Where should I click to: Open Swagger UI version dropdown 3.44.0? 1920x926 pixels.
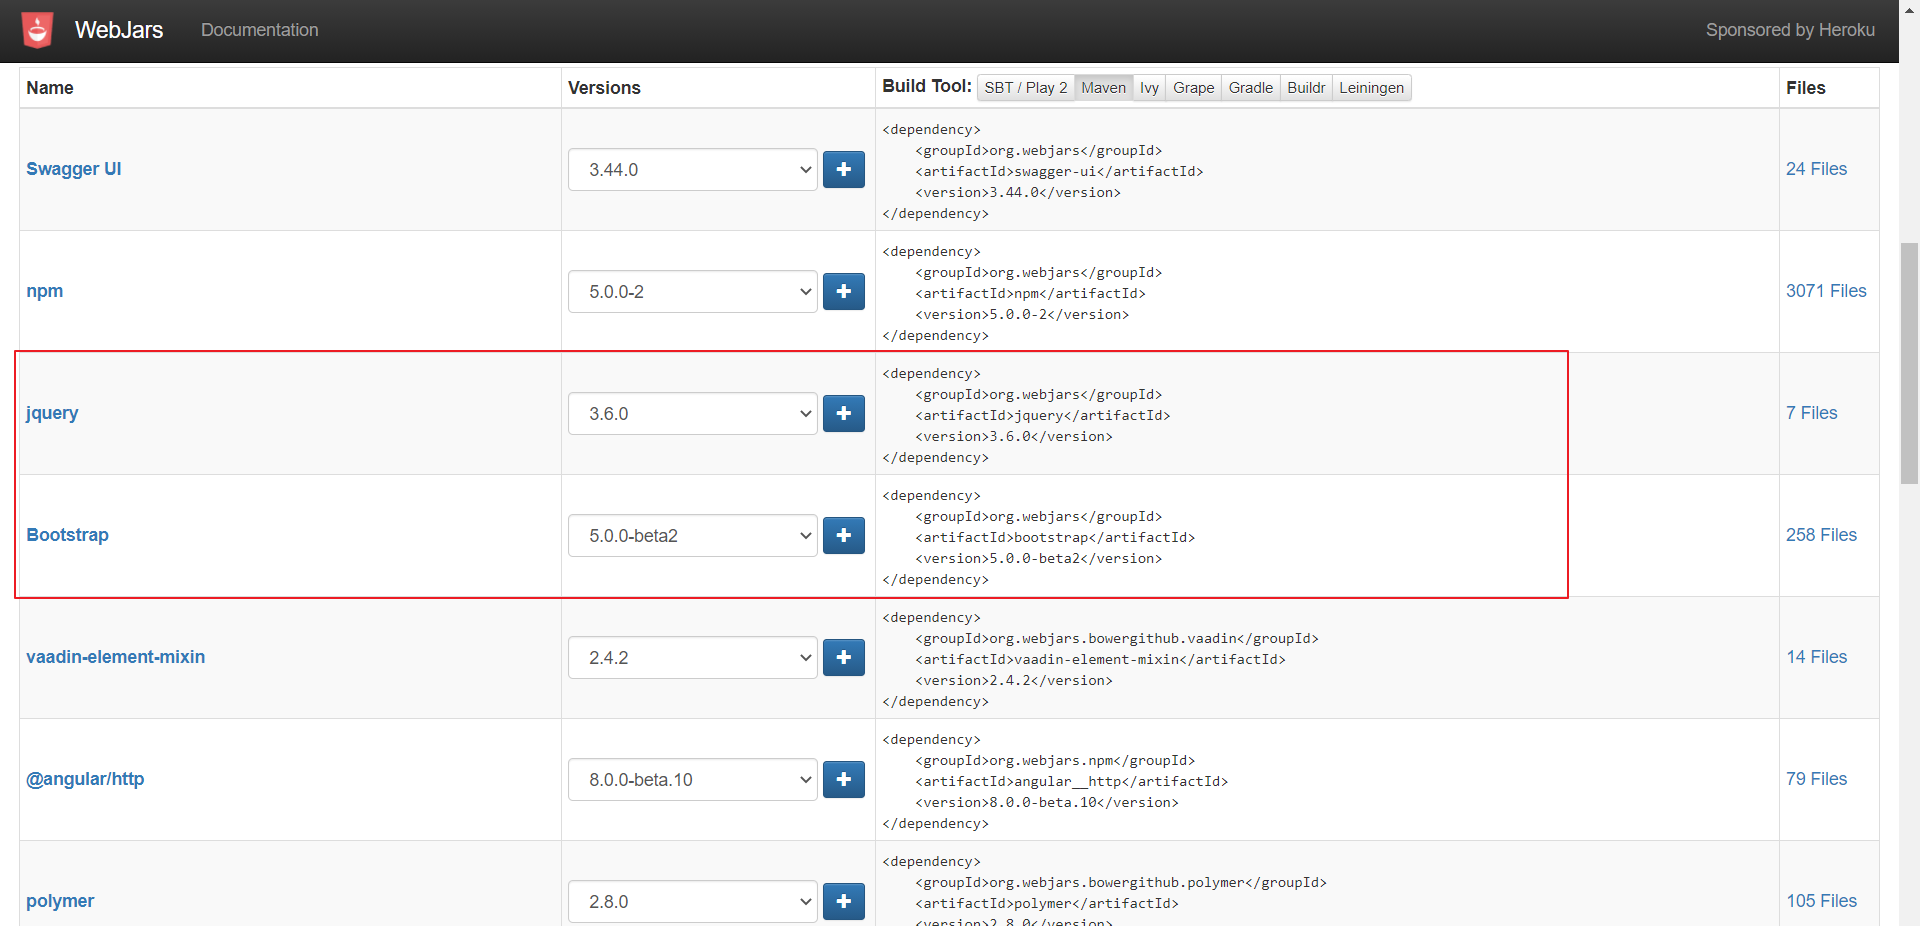click(x=693, y=170)
